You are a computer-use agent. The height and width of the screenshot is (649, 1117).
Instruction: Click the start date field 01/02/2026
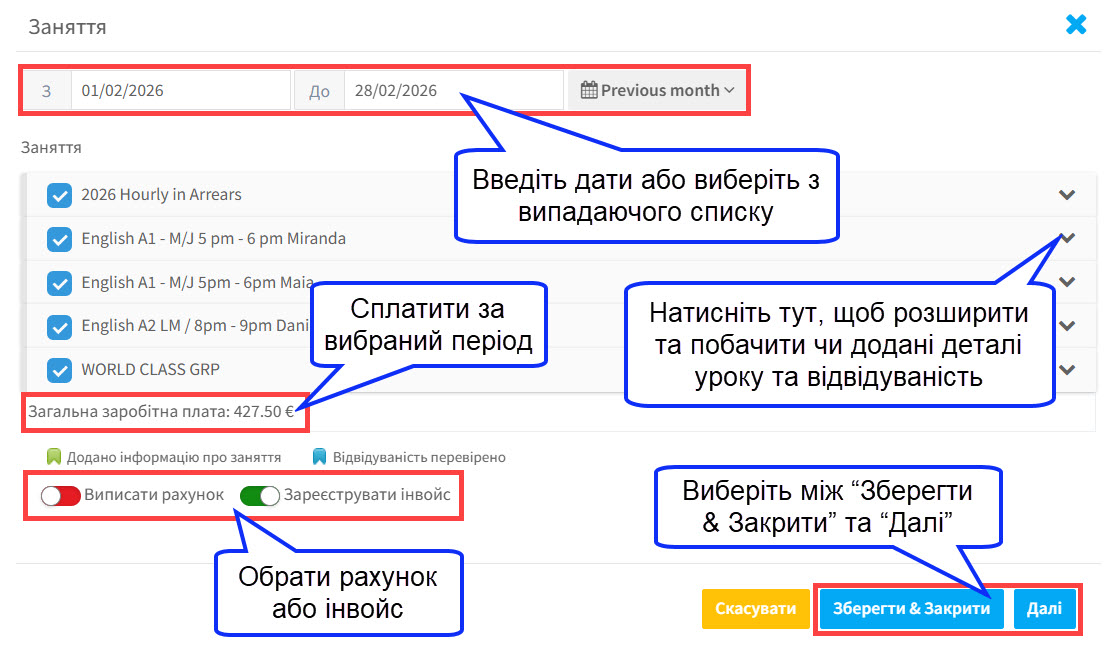click(180, 90)
